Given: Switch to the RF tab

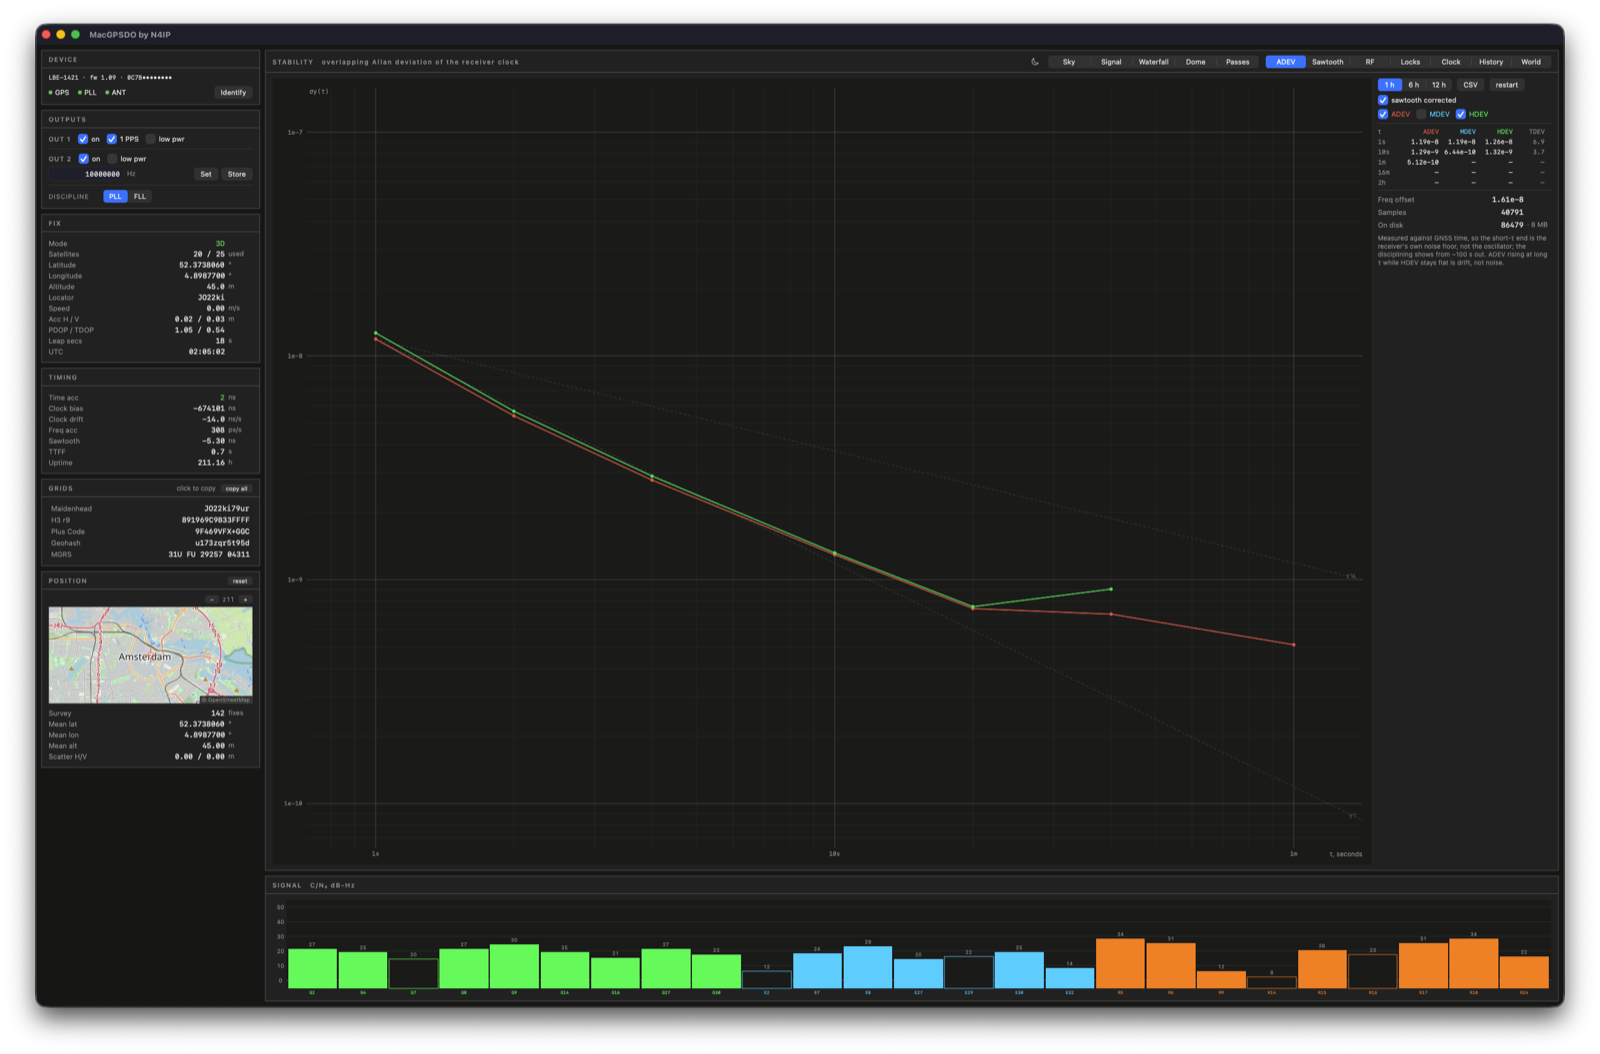Looking at the screenshot, I should pos(1370,62).
